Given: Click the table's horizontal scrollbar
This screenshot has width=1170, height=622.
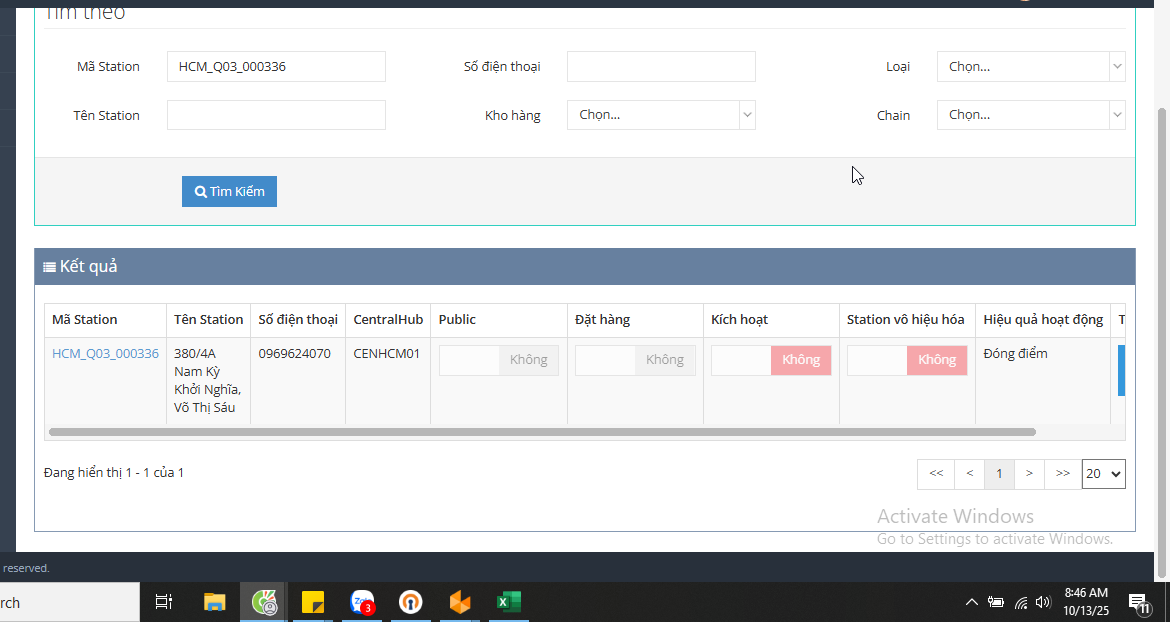Looking at the screenshot, I should point(542,432).
